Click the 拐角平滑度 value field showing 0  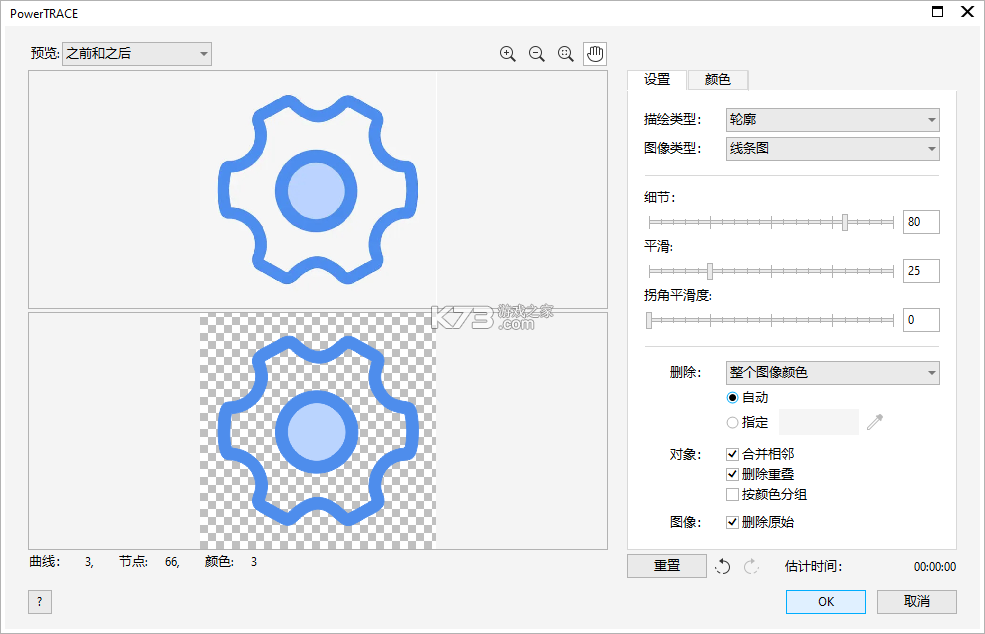tap(921, 320)
